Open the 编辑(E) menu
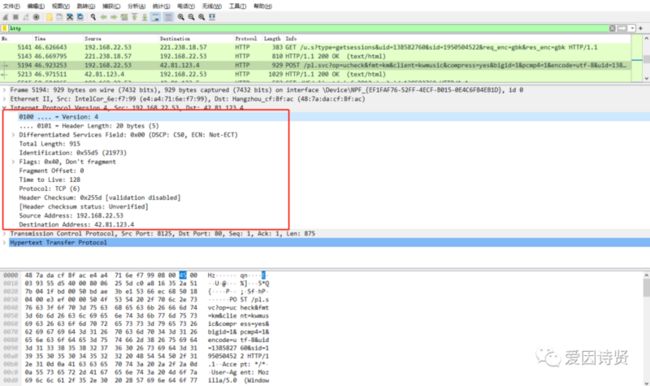650x386 pixels. pos(36,6)
